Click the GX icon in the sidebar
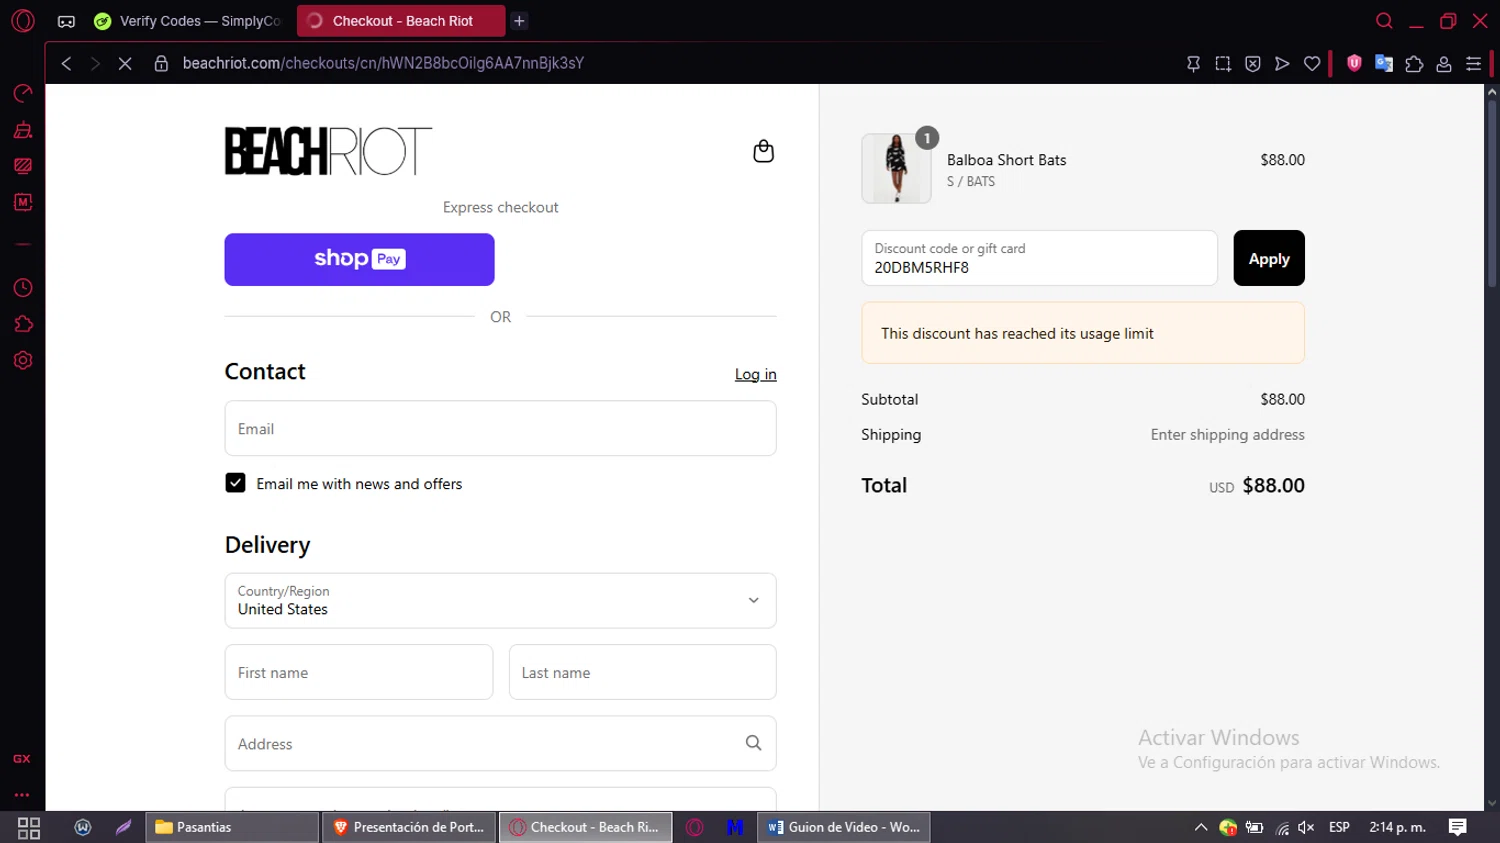Screen dimensions: 1500x843 click(22, 759)
